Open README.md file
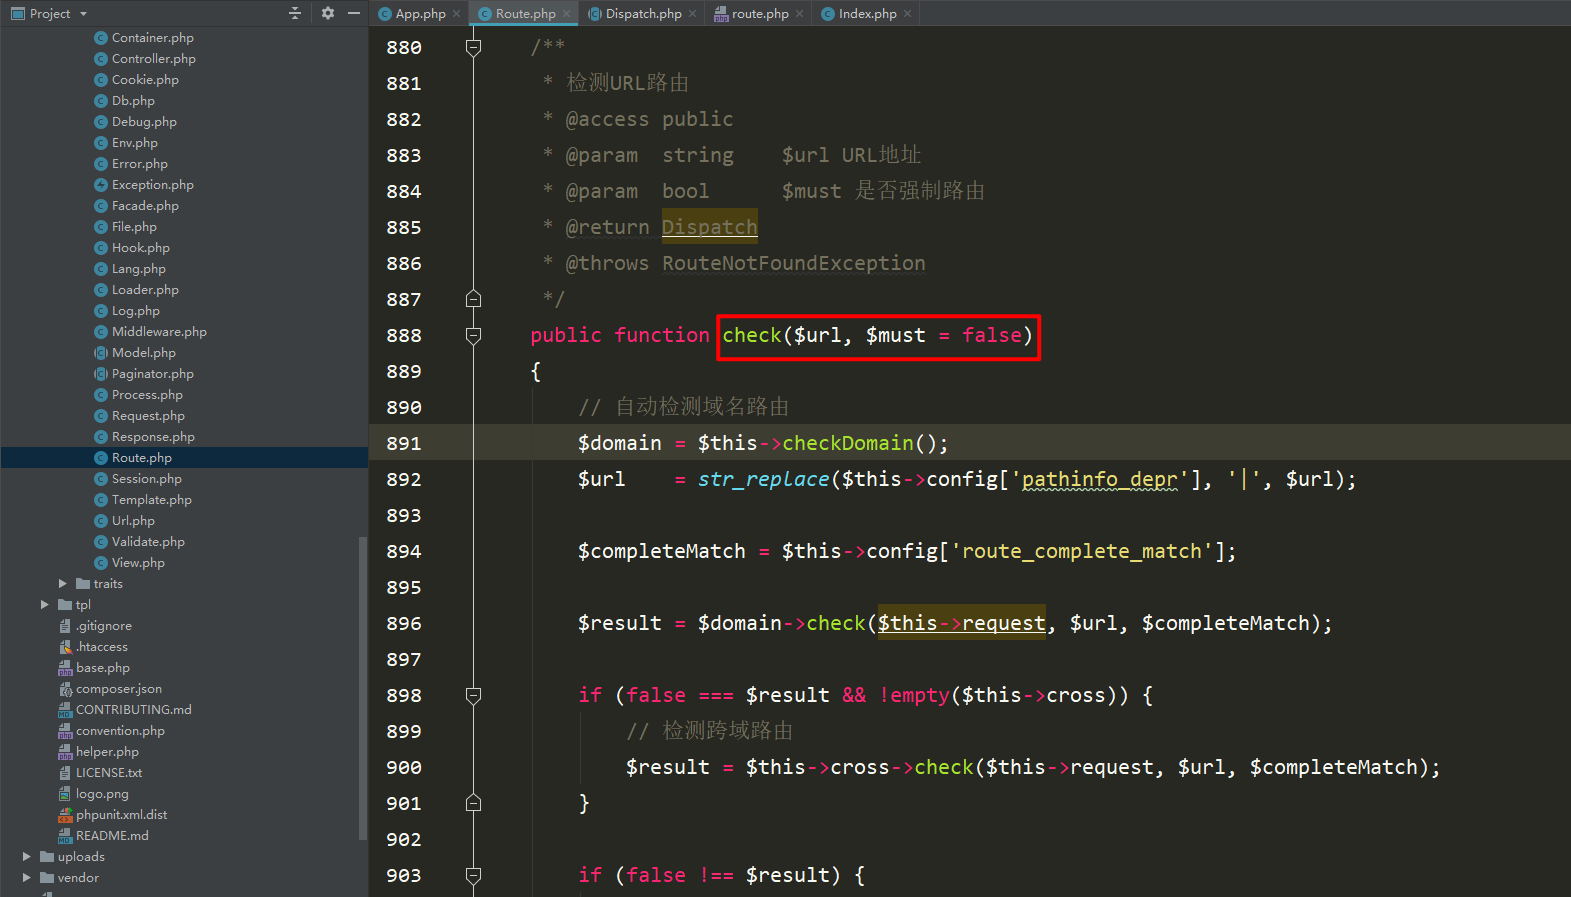The height and width of the screenshot is (897, 1571). (112, 836)
